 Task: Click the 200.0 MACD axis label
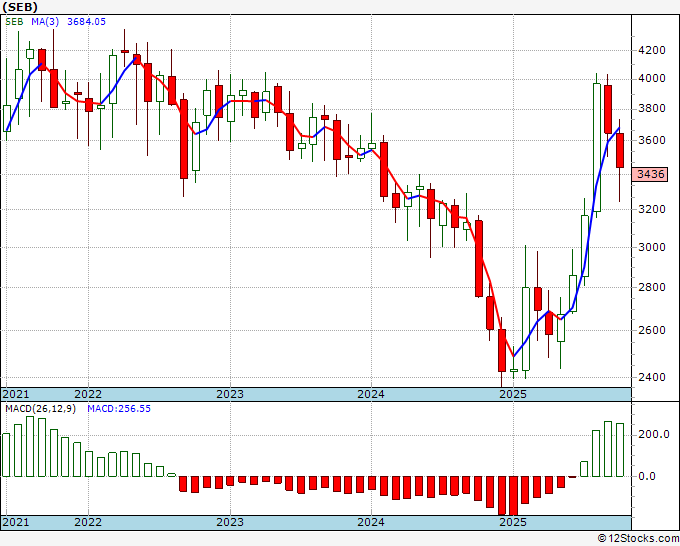(654, 435)
